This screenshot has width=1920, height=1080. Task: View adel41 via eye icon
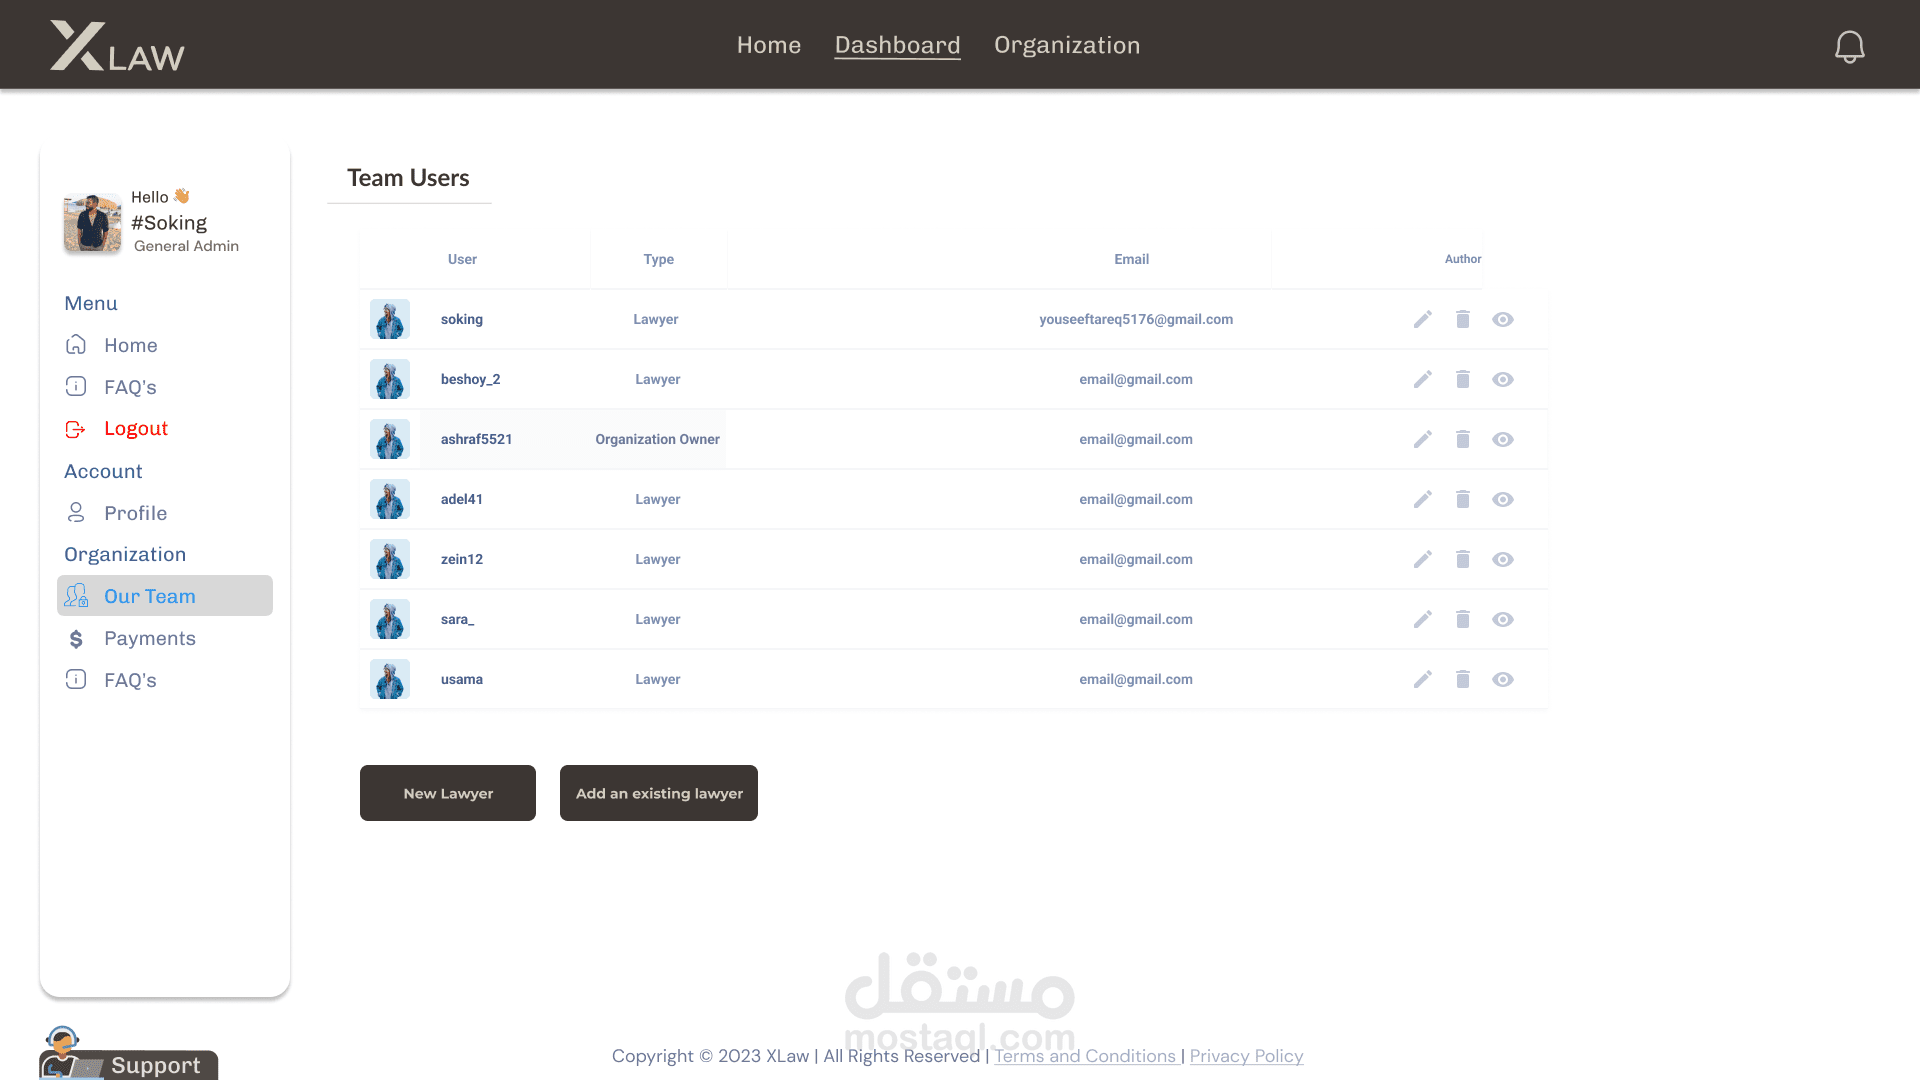tap(1502, 499)
